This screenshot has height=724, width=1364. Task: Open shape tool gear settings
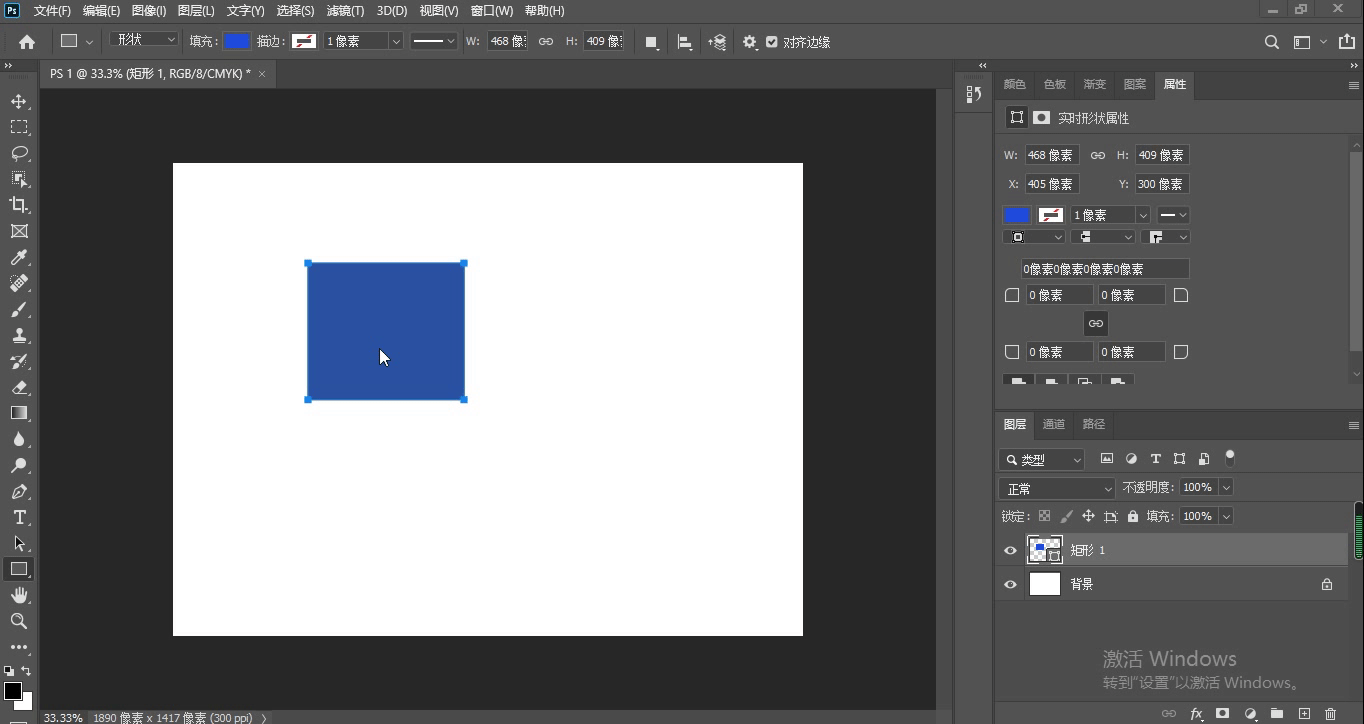pyautogui.click(x=750, y=42)
